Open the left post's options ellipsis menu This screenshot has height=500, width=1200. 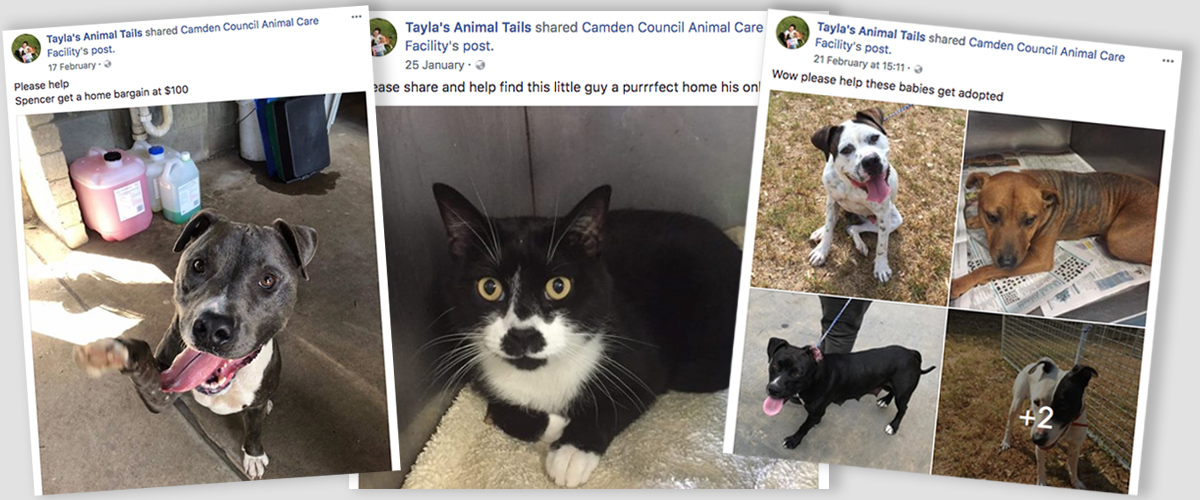coord(356,17)
